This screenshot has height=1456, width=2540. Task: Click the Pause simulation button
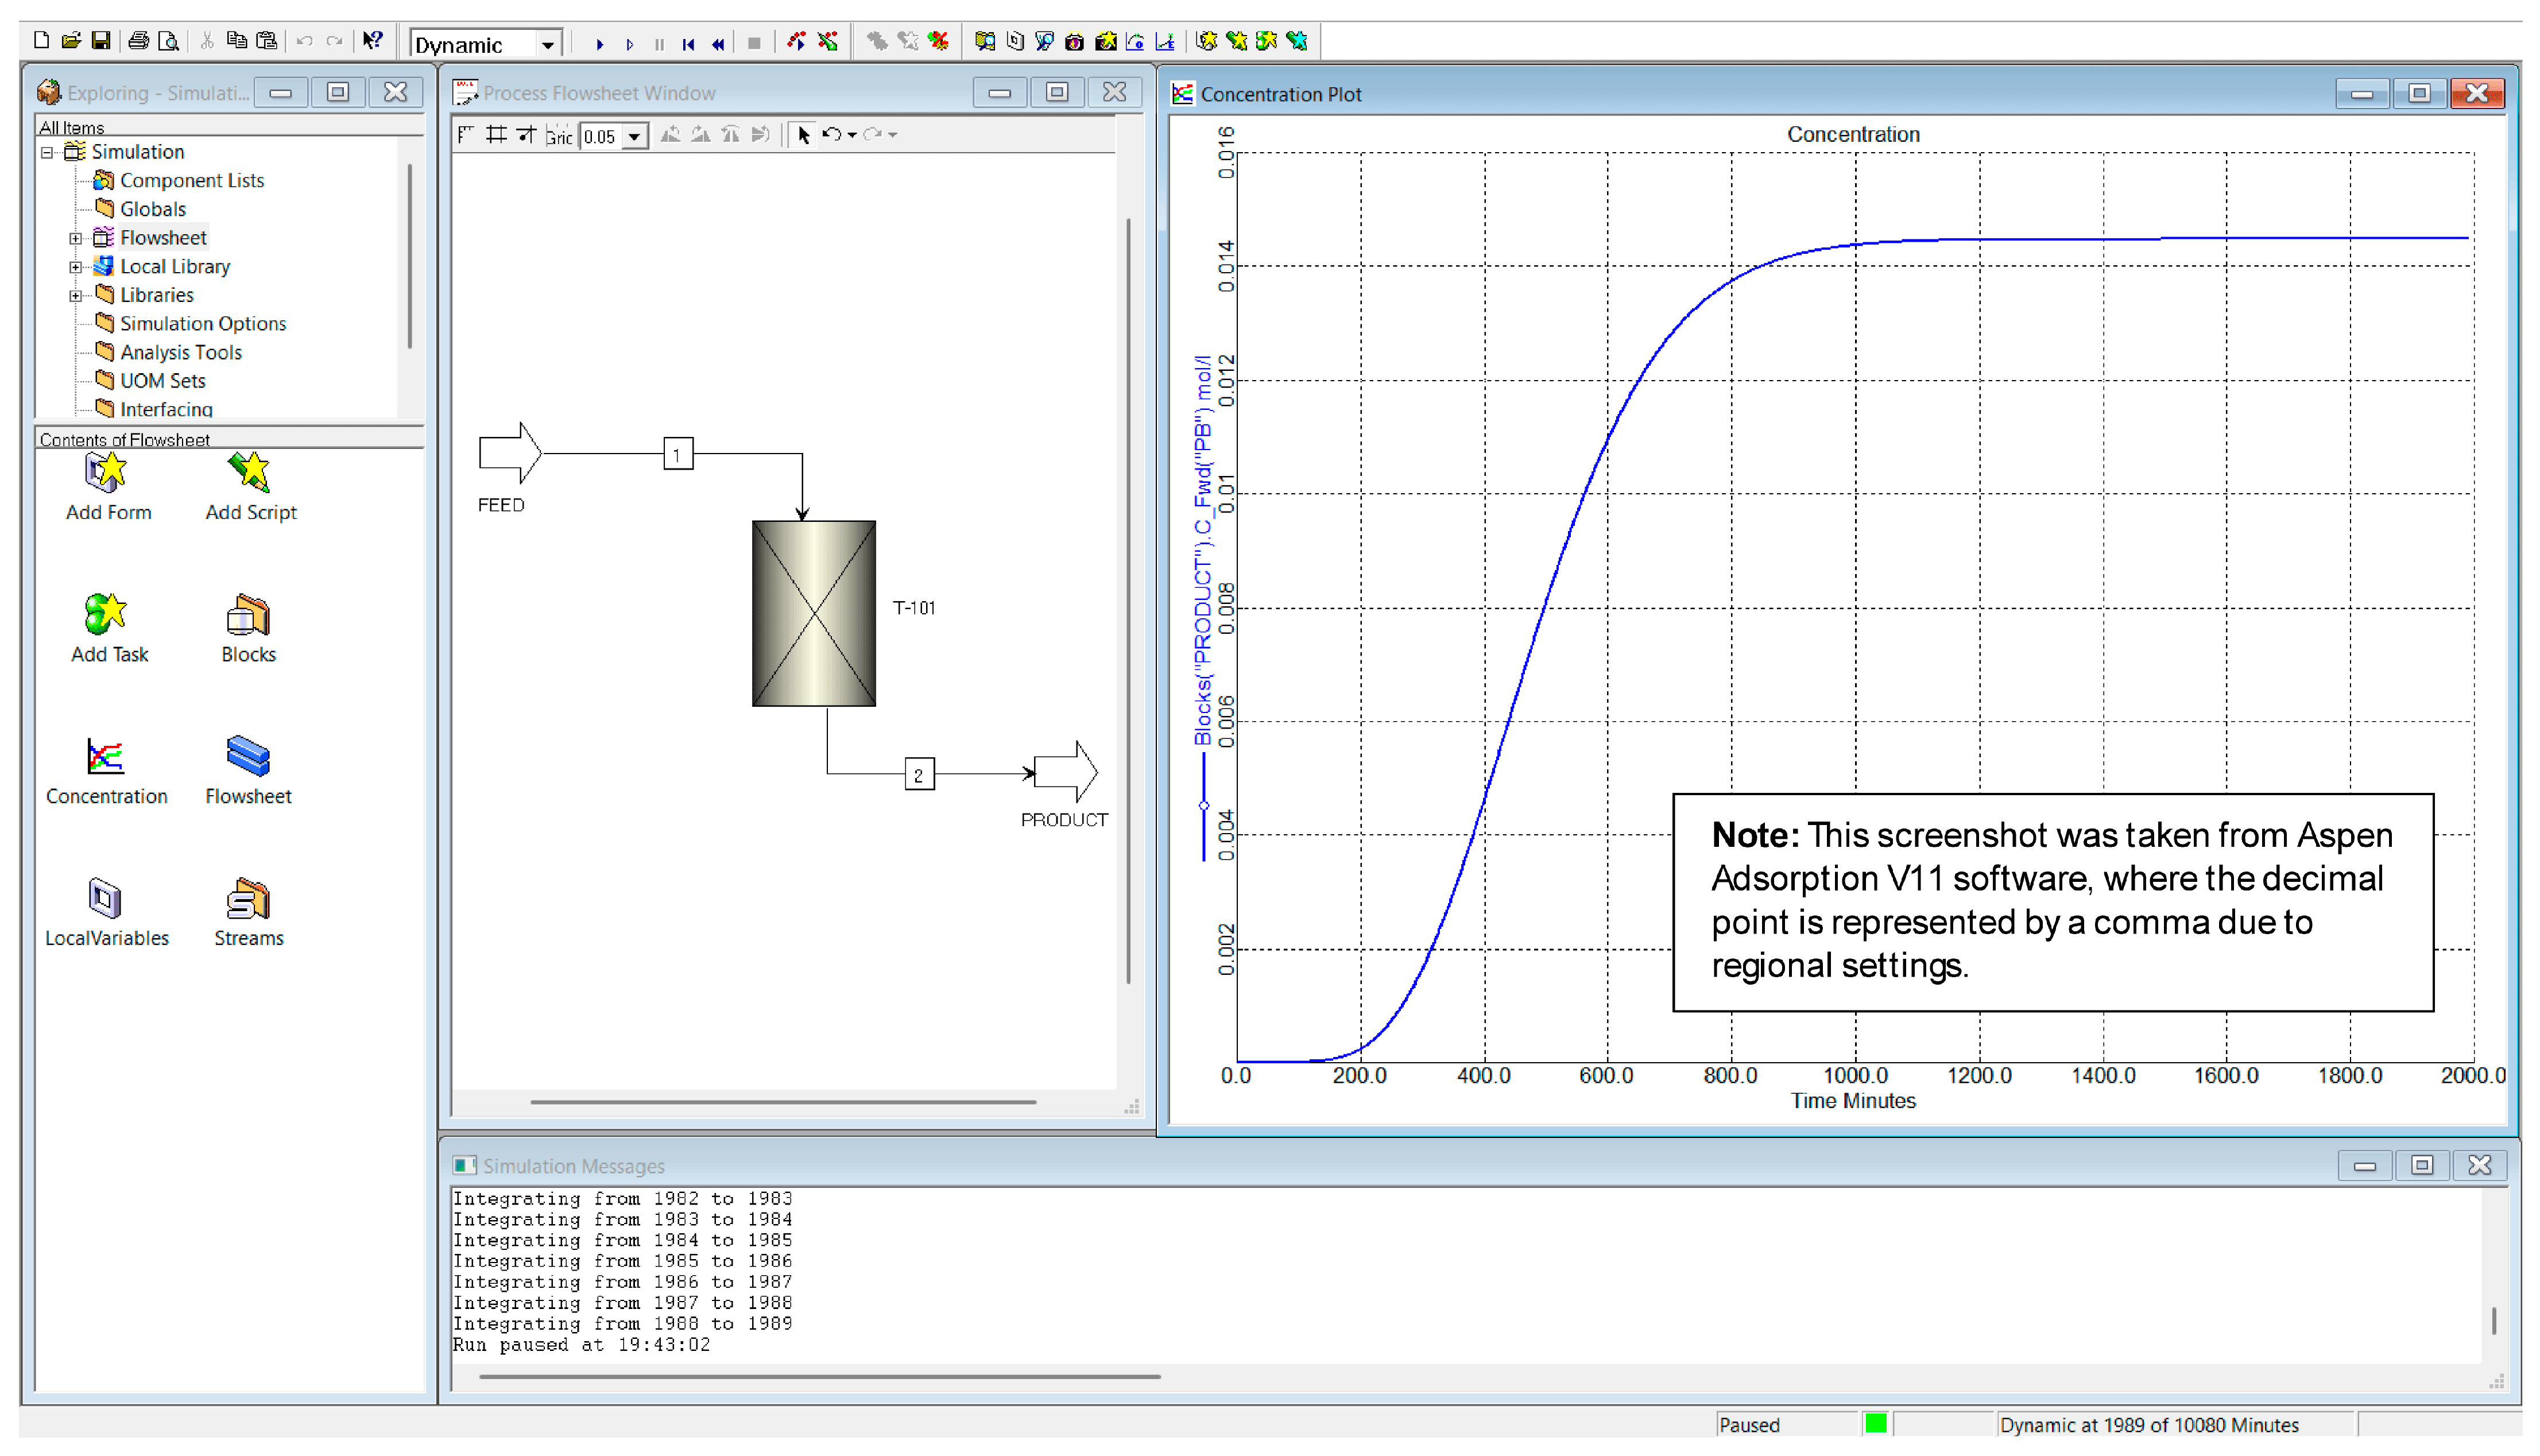659,44
